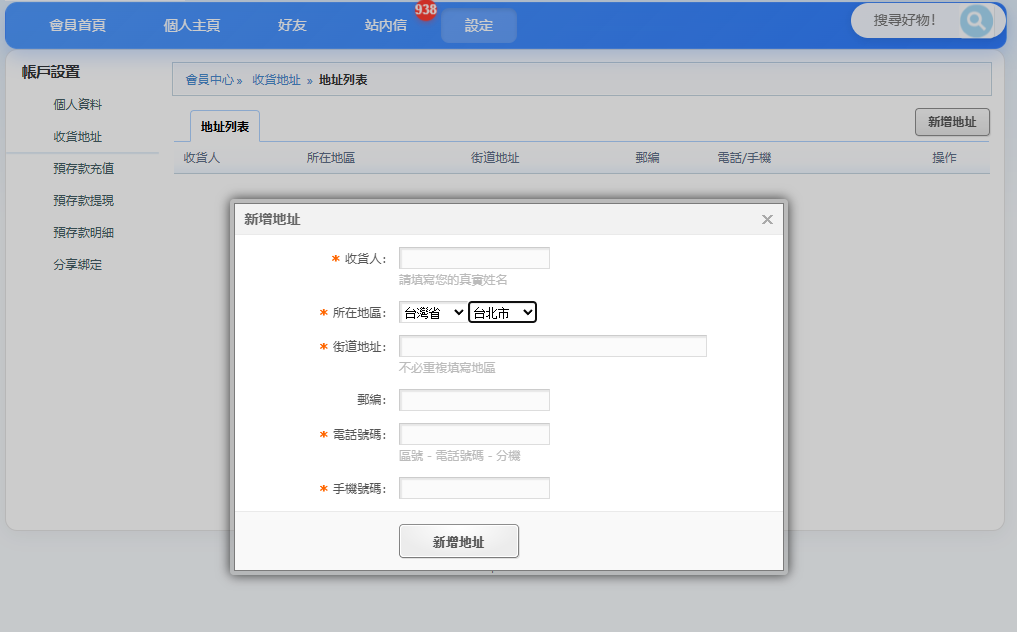Focus the 收貨人 name input field

(474, 258)
